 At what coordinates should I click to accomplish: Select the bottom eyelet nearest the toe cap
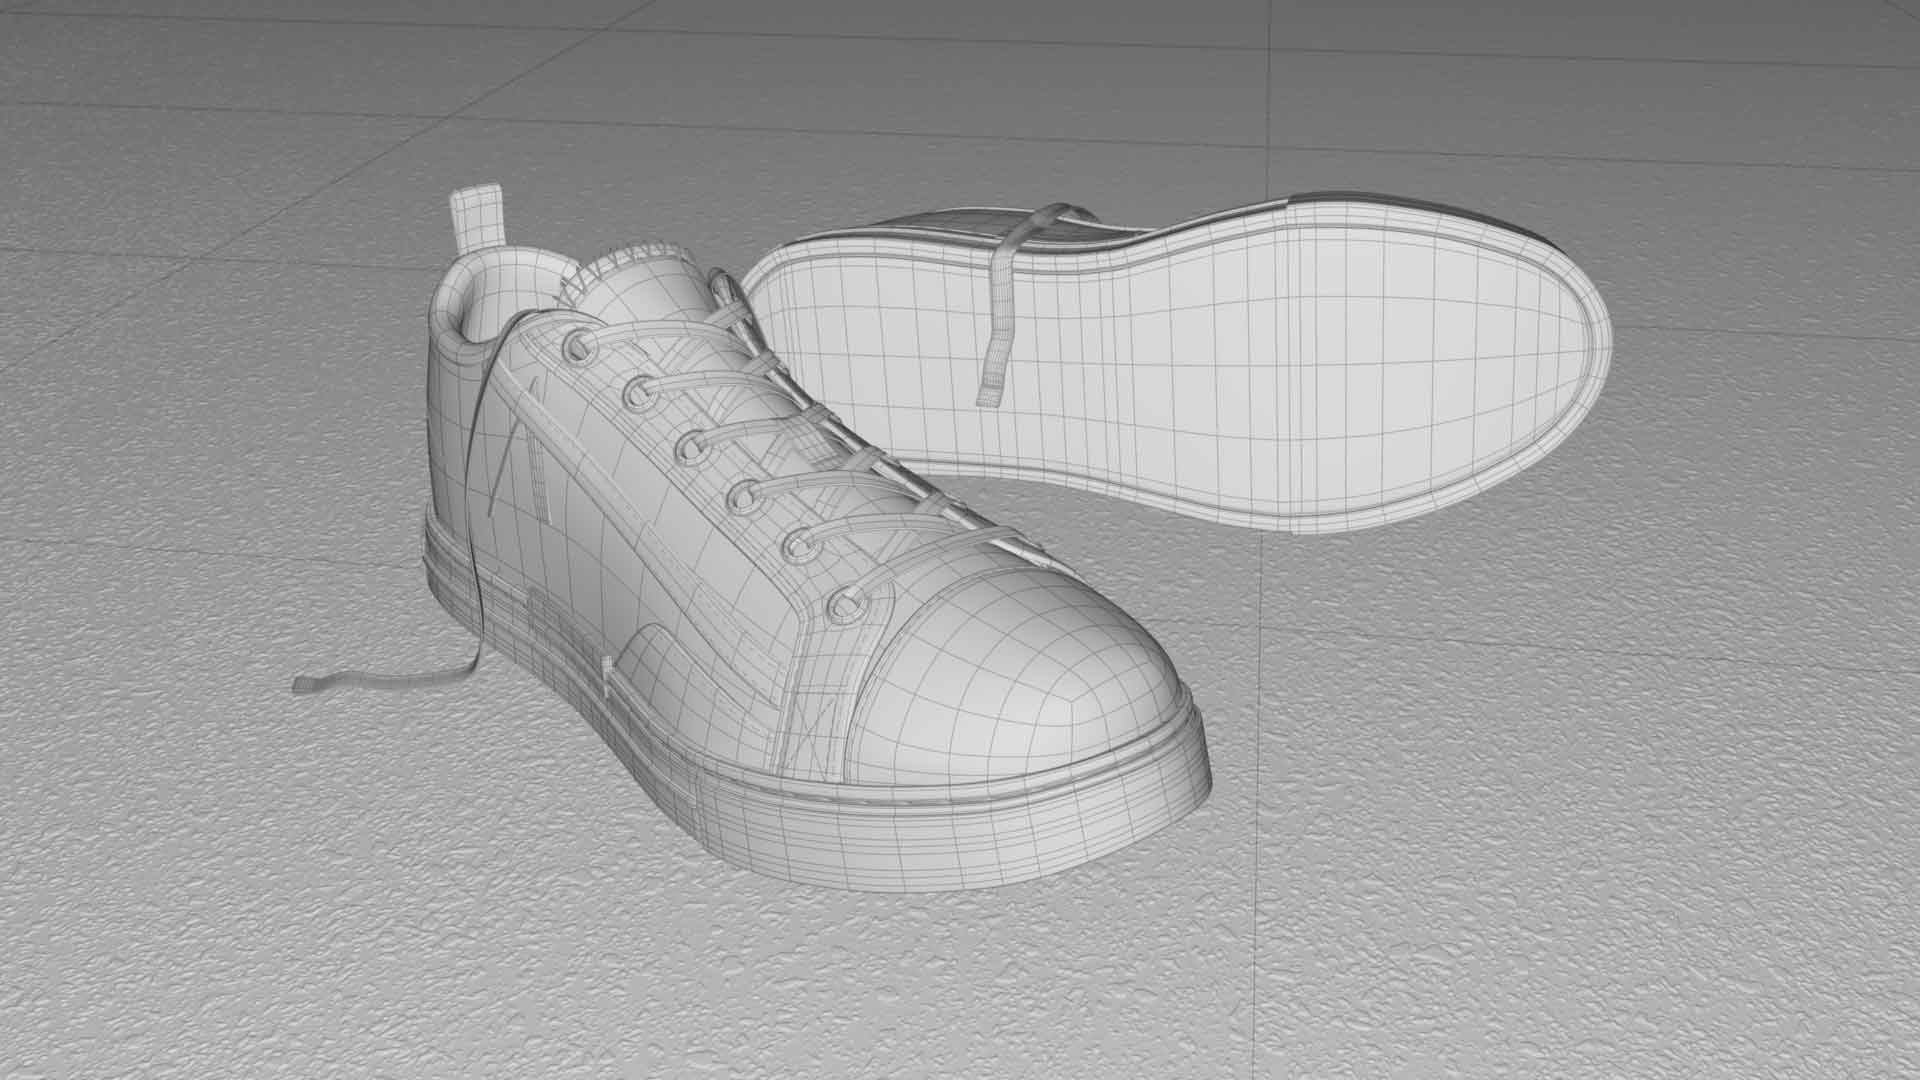pyautogui.click(x=847, y=605)
